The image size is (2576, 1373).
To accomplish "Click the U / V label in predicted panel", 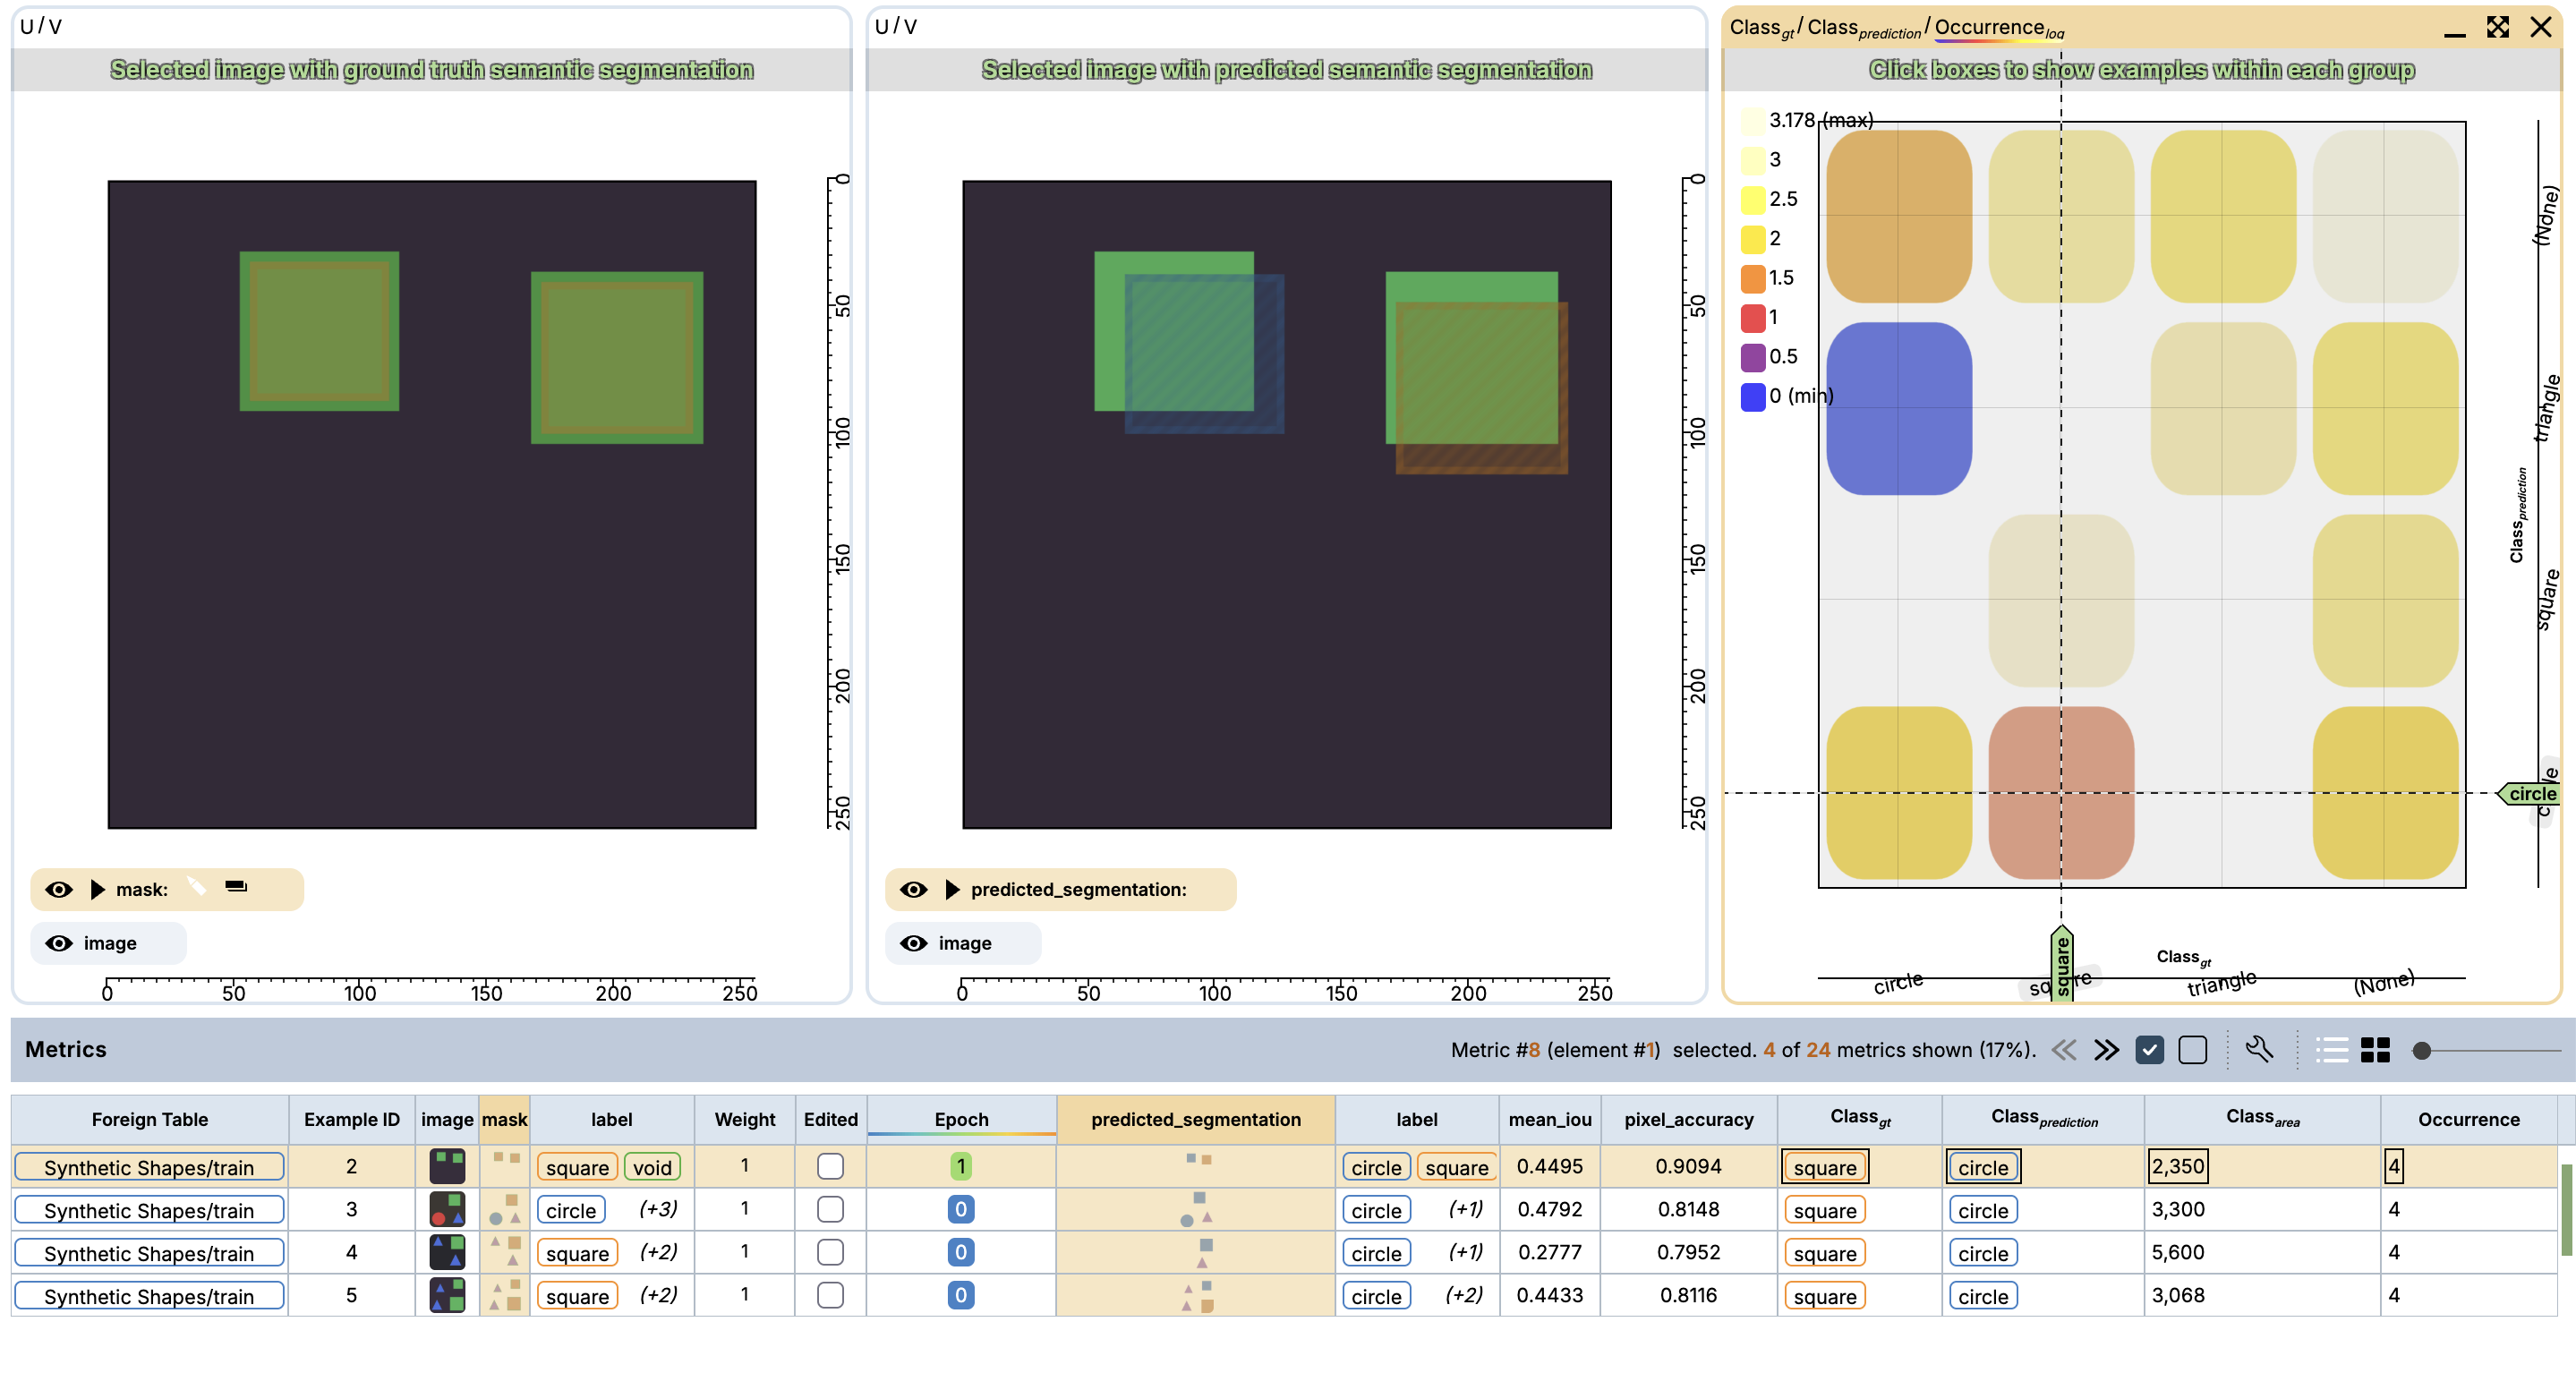I will (x=895, y=26).
